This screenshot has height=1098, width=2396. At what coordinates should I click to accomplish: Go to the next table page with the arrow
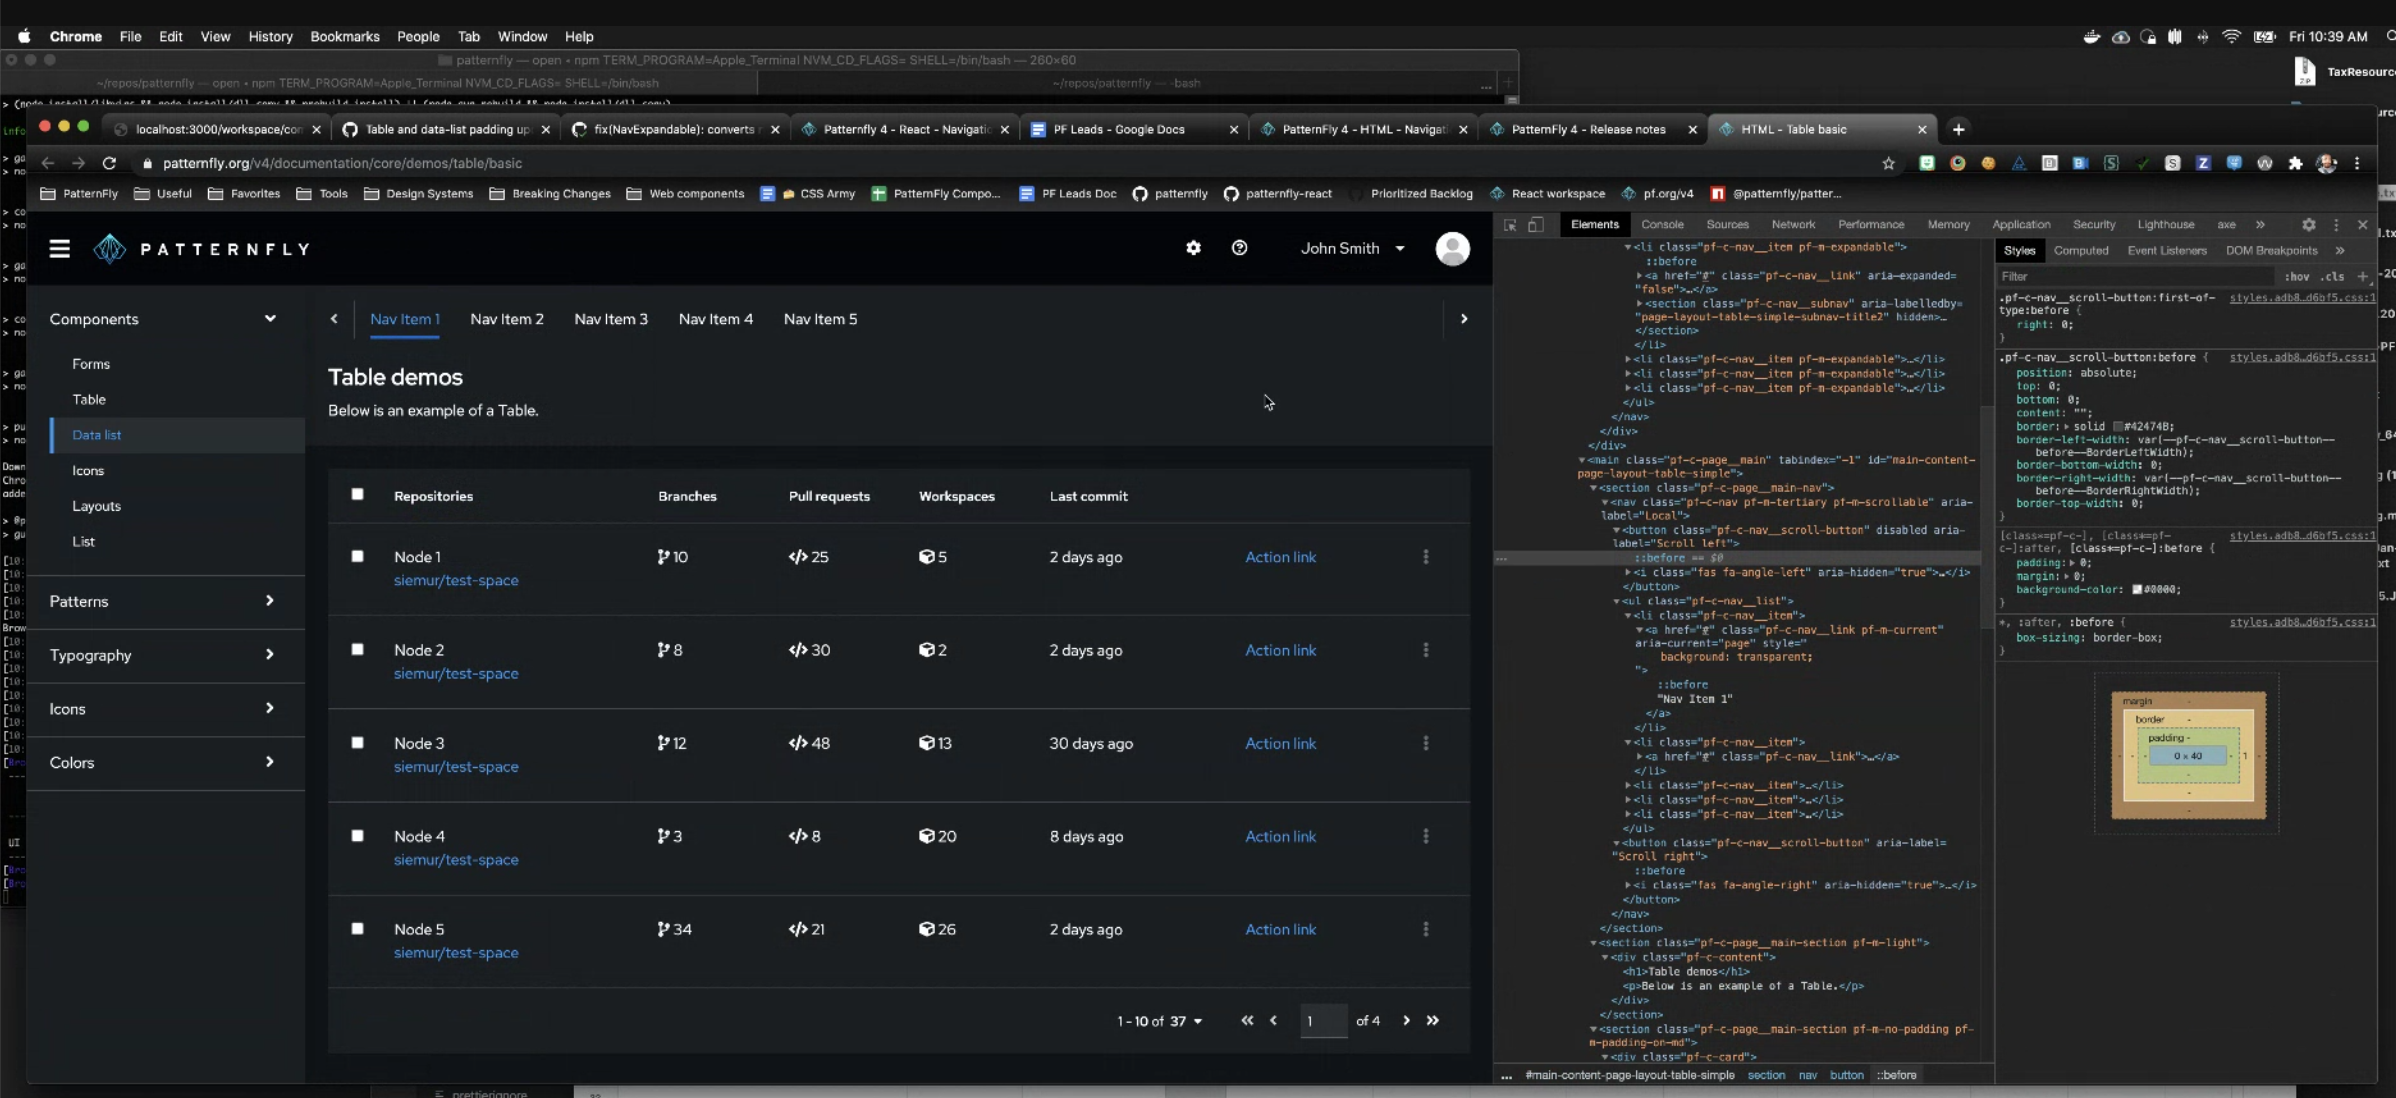pos(1405,1021)
